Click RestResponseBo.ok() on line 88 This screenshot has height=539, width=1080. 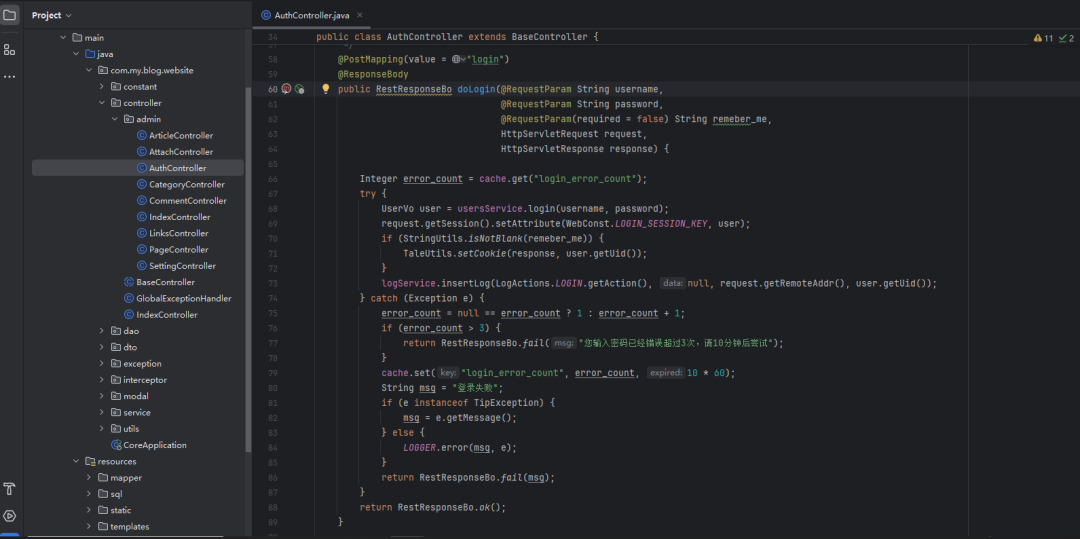pos(451,507)
